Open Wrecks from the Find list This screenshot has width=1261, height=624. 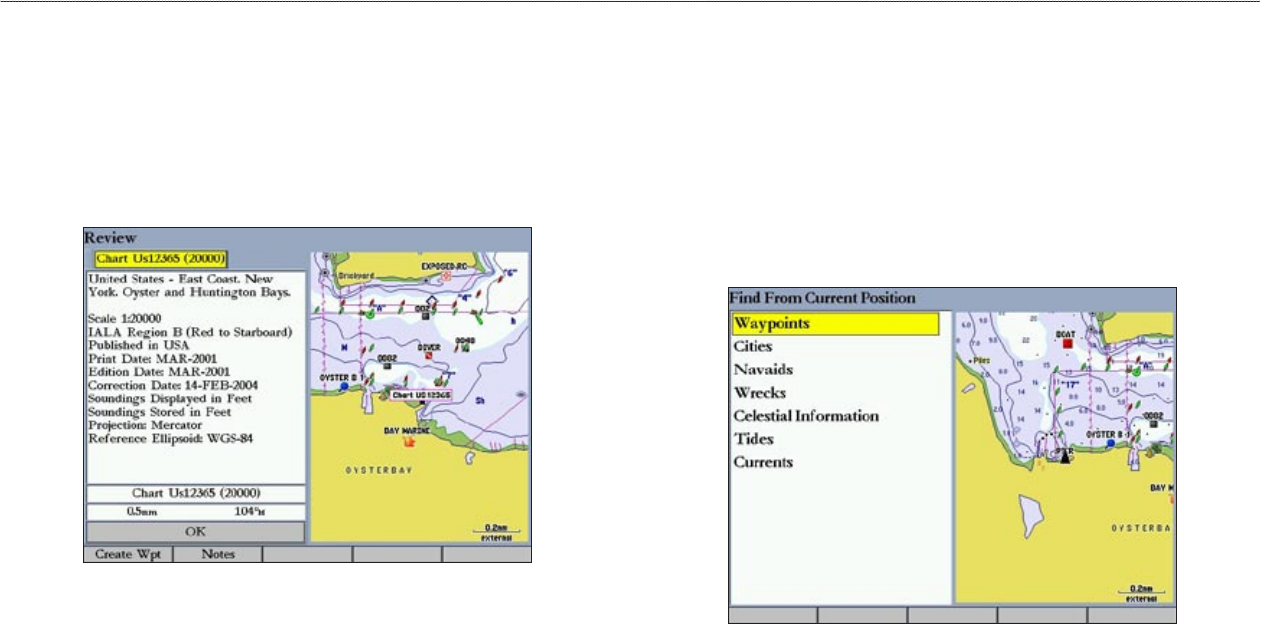point(759,393)
